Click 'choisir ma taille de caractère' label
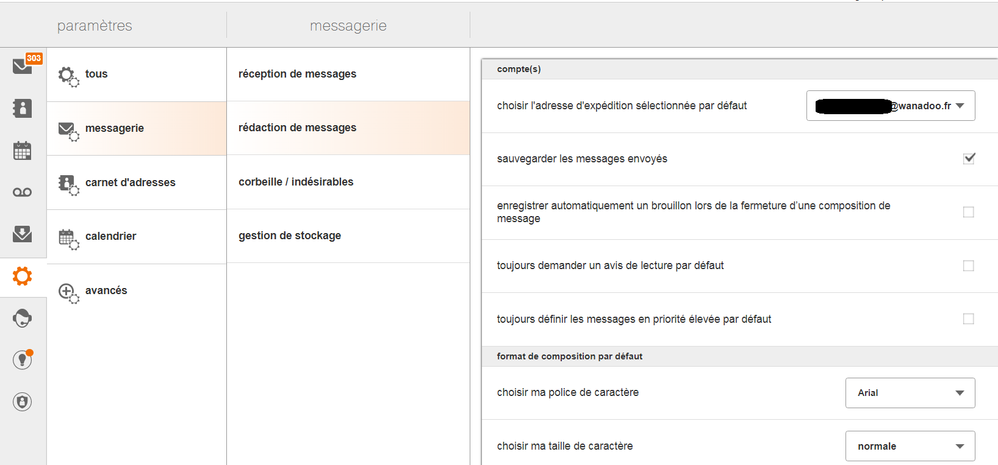998x465 pixels. [565, 446]
